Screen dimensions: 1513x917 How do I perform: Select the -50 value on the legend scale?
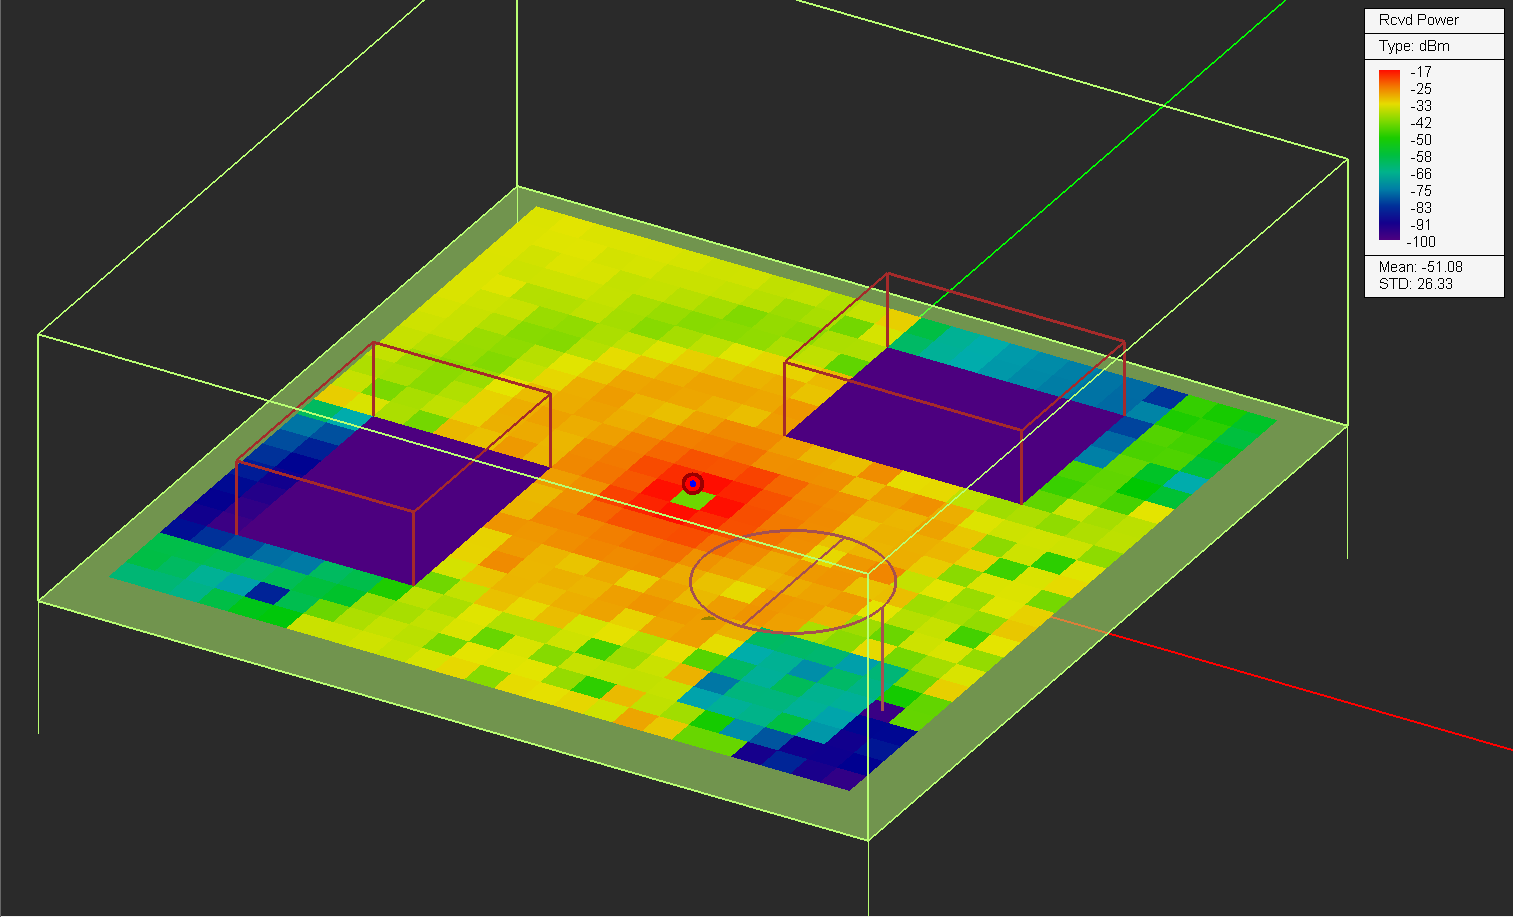click(x=1421, y=140)
